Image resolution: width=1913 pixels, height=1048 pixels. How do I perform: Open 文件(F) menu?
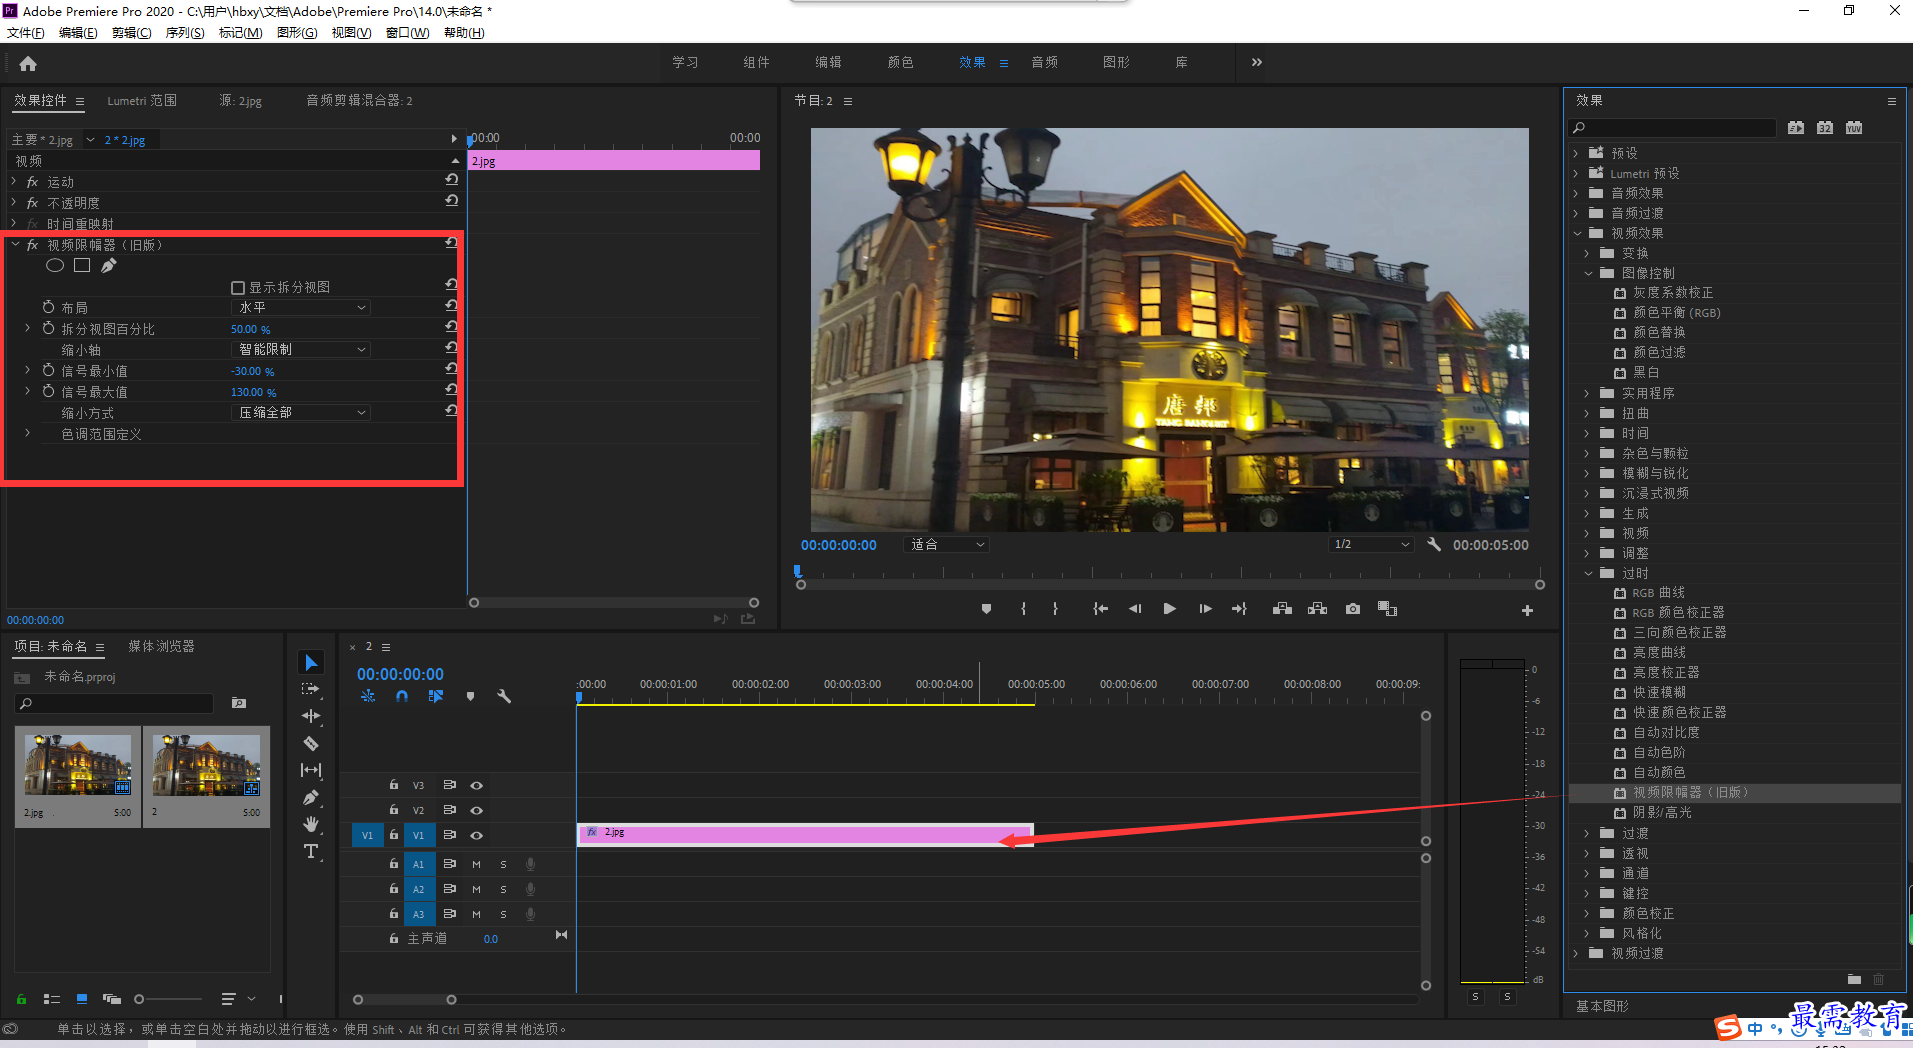25,33
